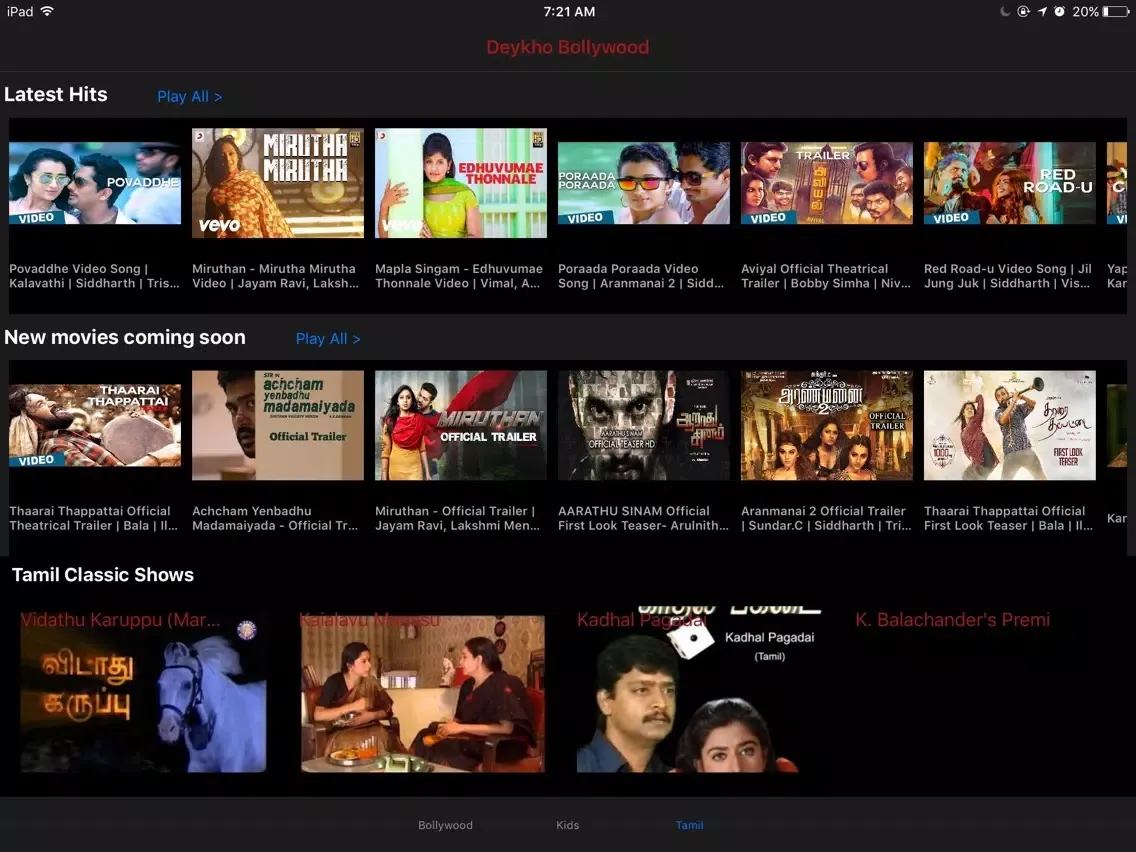This screenshot has width=1136, height=852.
Task: Open Aviyal theatrical trailer thumbnail
Action: 827,183
